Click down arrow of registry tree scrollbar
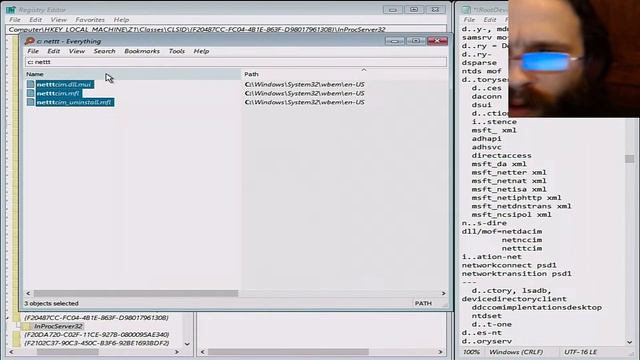Screen dimensions: 640x360 pyautogui.click(x=187, y=344)
